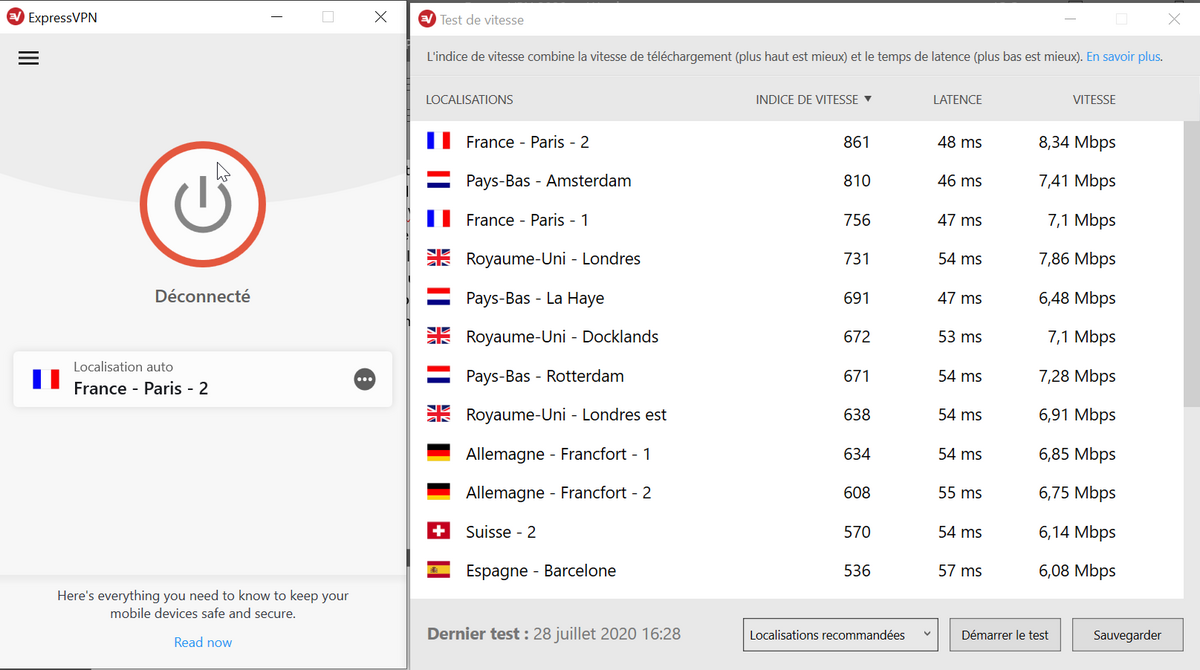Viewport: 1200px width, 670px height.
Task: Click the UK flag beside Docklands
Action: pos(438,337)
